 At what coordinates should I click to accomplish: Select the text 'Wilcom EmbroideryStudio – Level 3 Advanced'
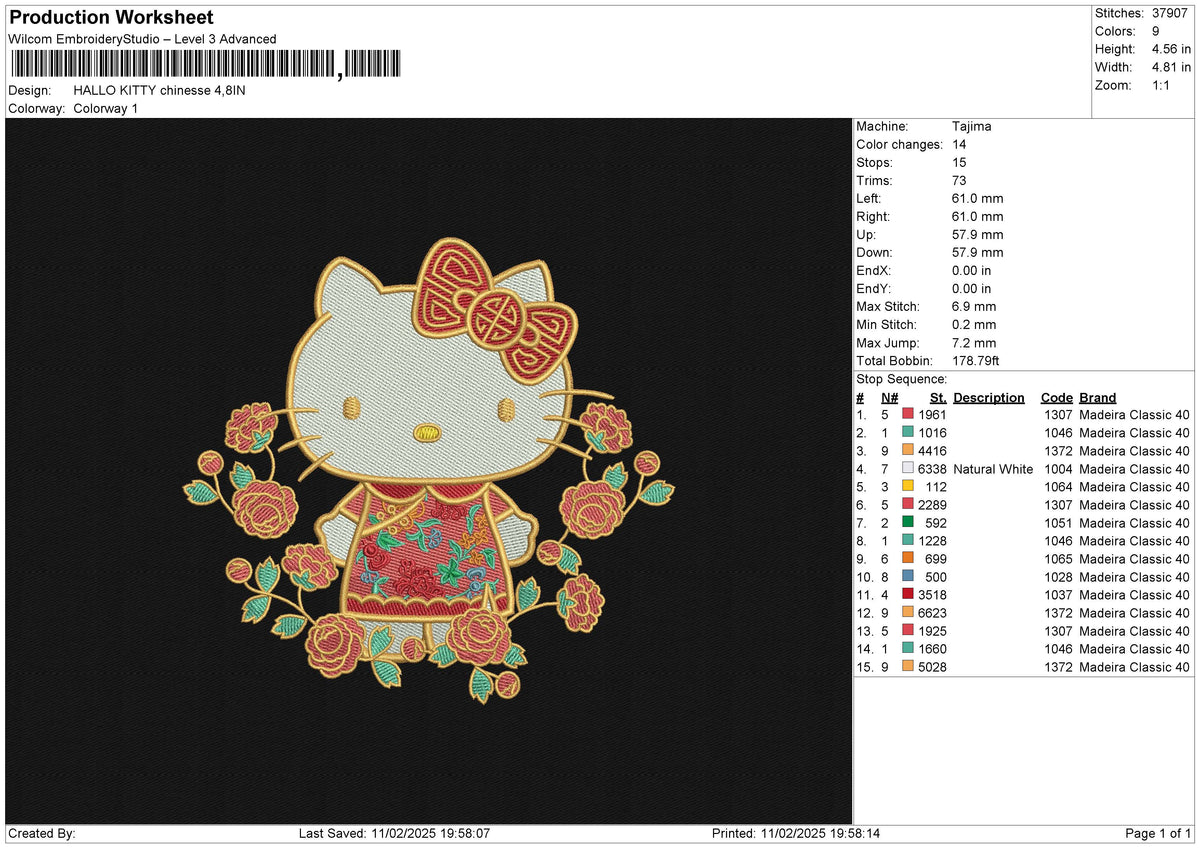142,39
